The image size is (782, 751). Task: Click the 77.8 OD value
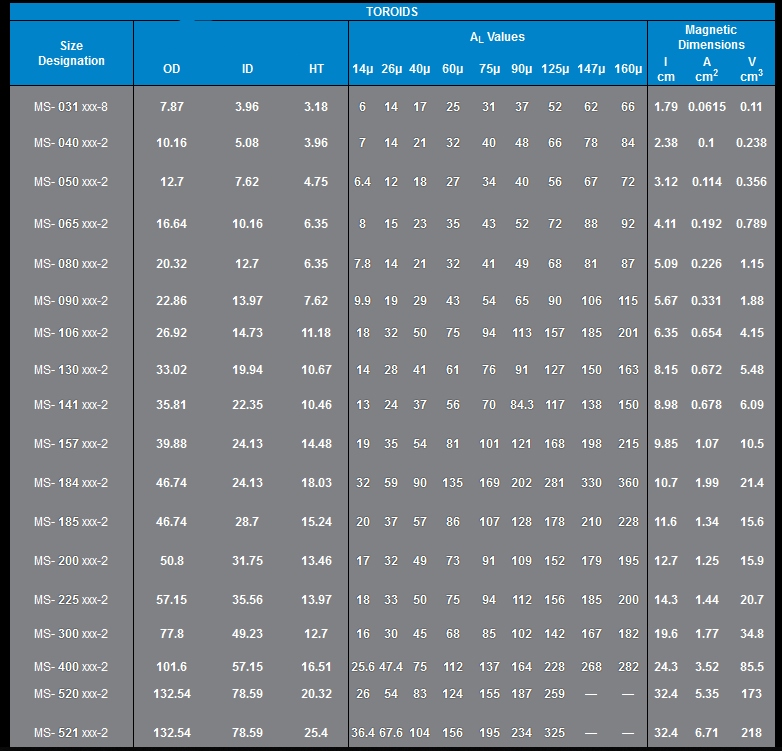click(172, 634)
